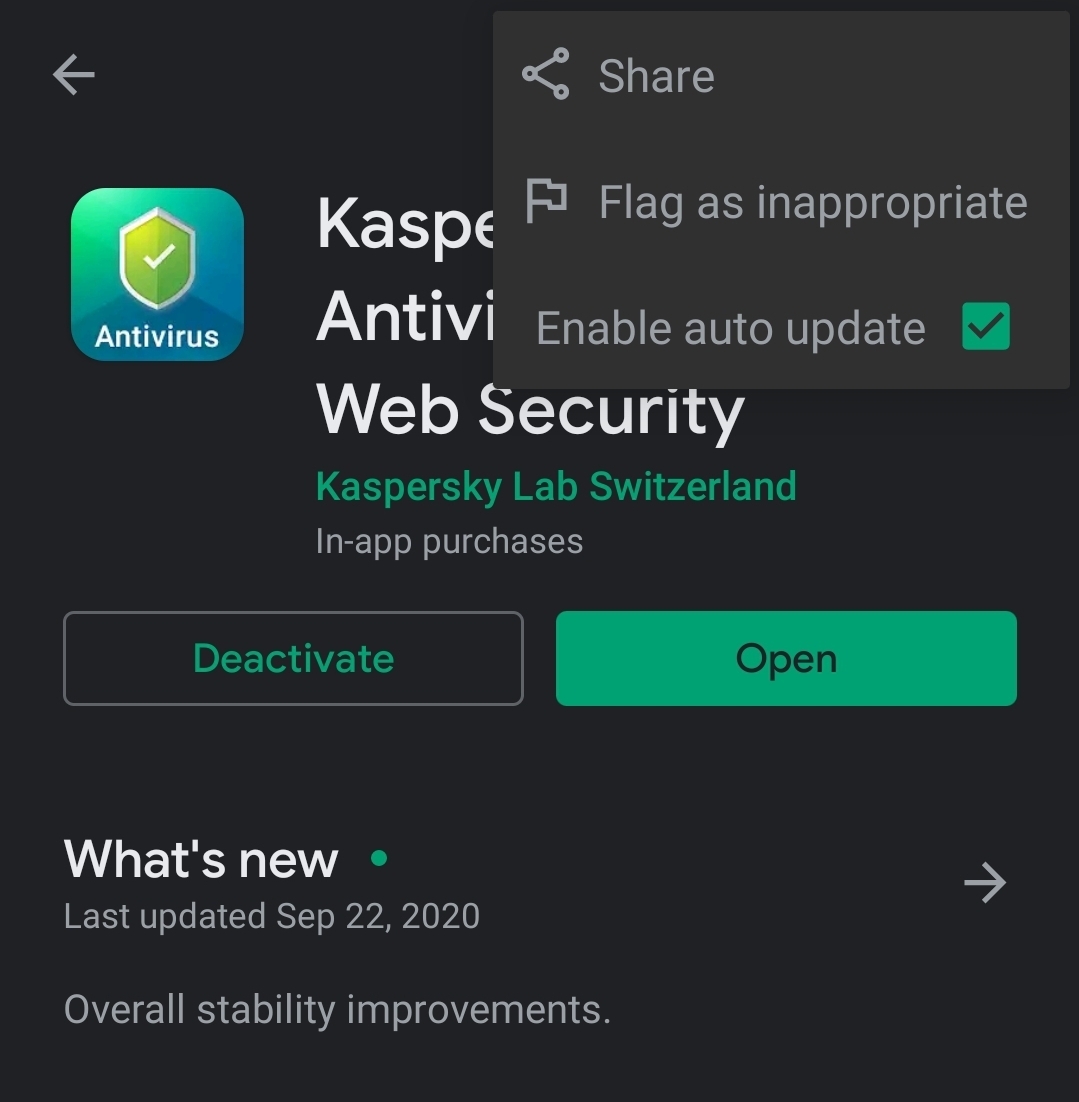Tap Overall stability improvements description

(x=337, y=1010)
